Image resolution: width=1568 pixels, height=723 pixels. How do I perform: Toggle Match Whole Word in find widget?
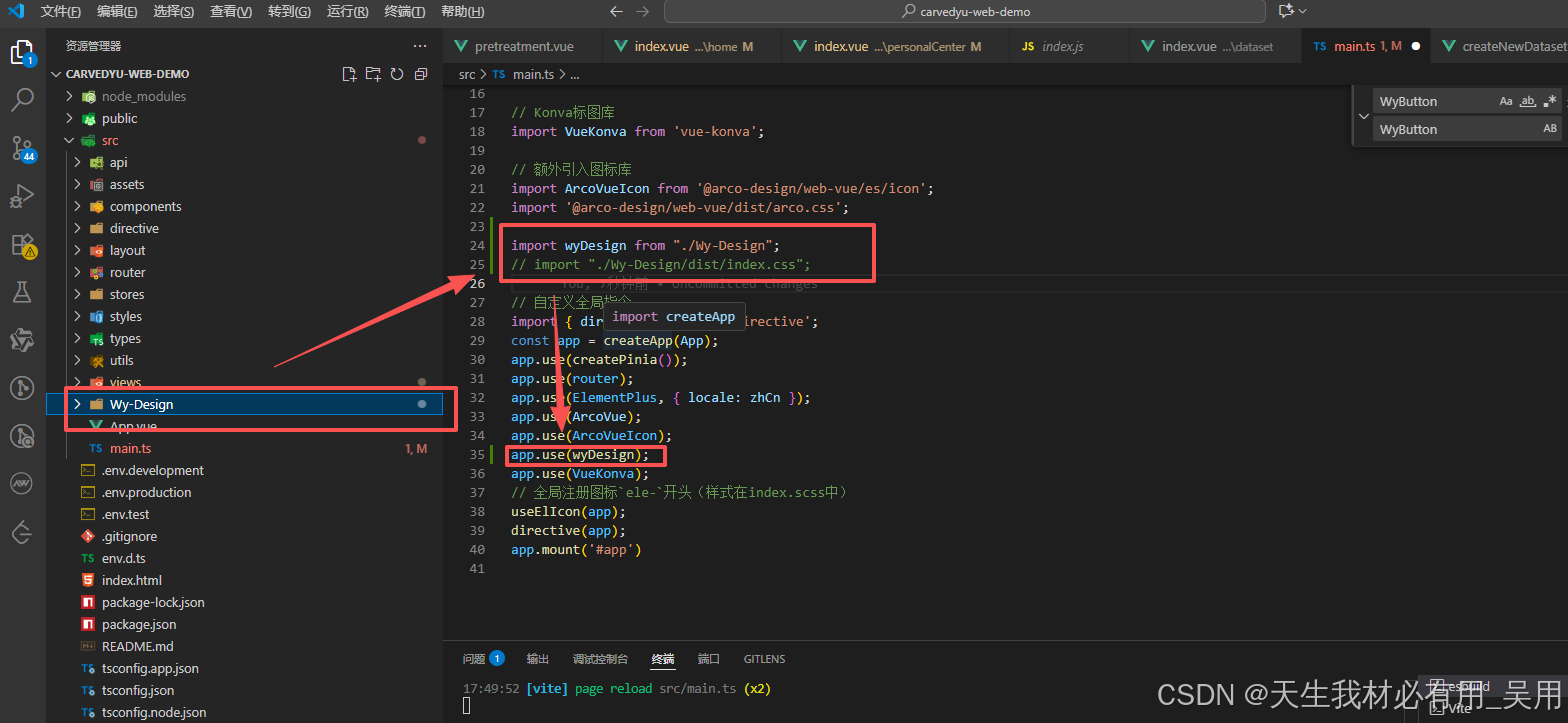click(x=1528, y=101)
